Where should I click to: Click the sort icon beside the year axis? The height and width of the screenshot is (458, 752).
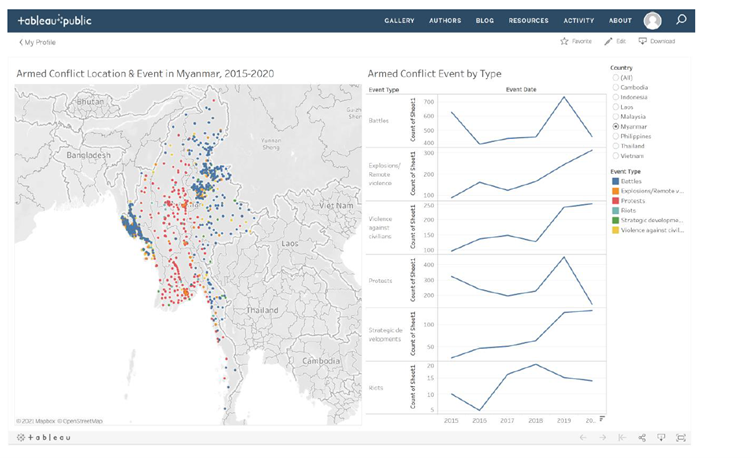point(601,419)
